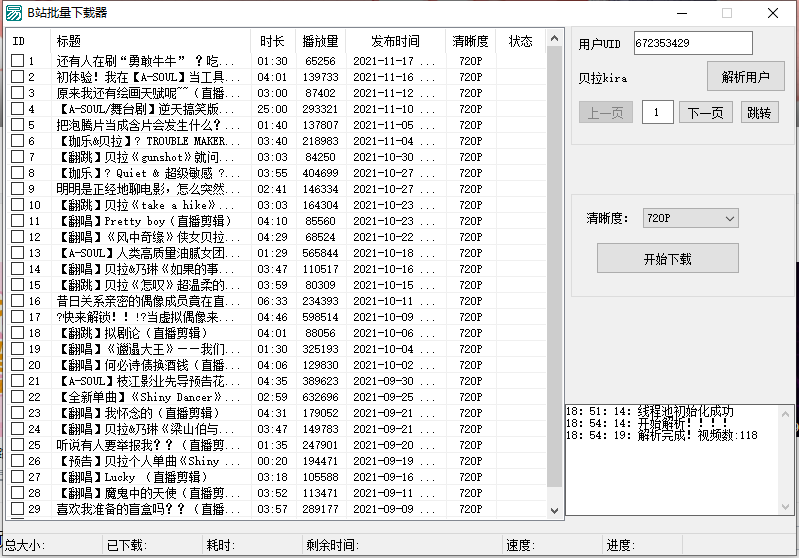Click the 发布时间 column header
Image resolution: width=799 pixels, height=558 pixels.
tap(395, 42)
